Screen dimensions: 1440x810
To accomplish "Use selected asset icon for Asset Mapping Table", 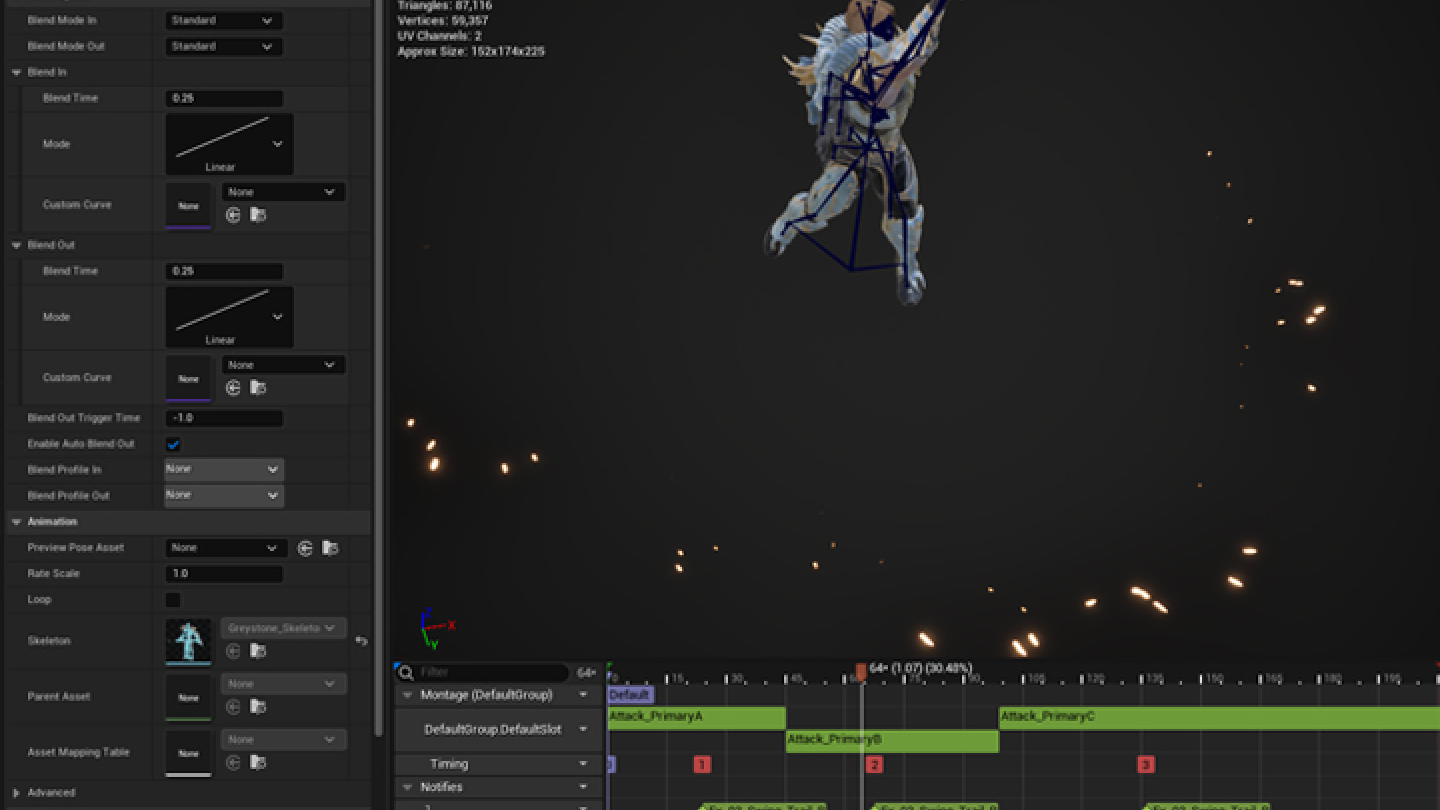I will [x=233, y=763].
